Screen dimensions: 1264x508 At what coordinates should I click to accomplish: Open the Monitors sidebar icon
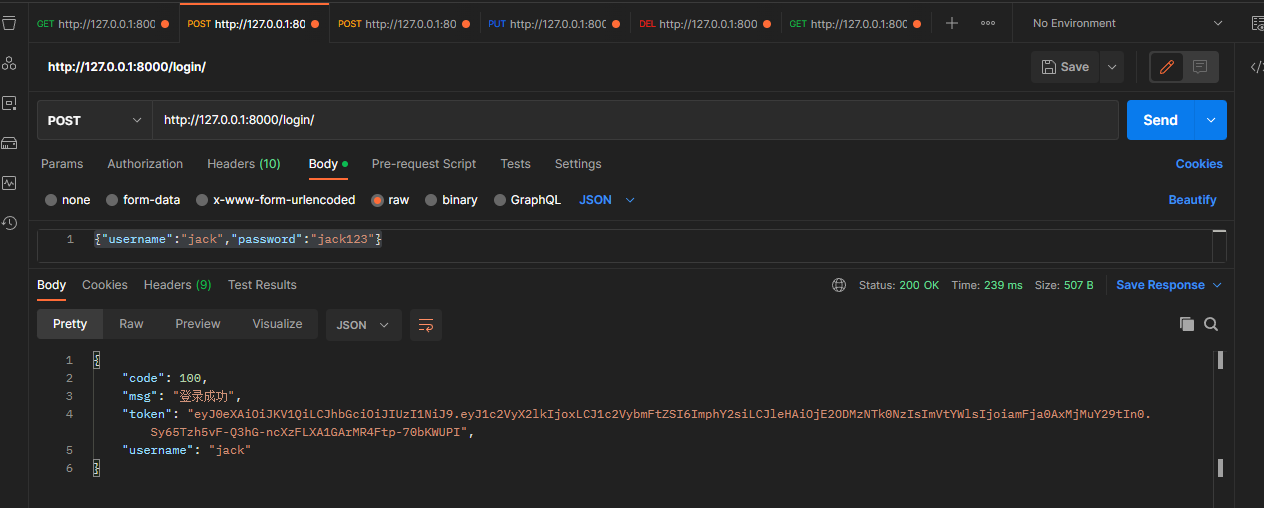(x=9, y=183)
